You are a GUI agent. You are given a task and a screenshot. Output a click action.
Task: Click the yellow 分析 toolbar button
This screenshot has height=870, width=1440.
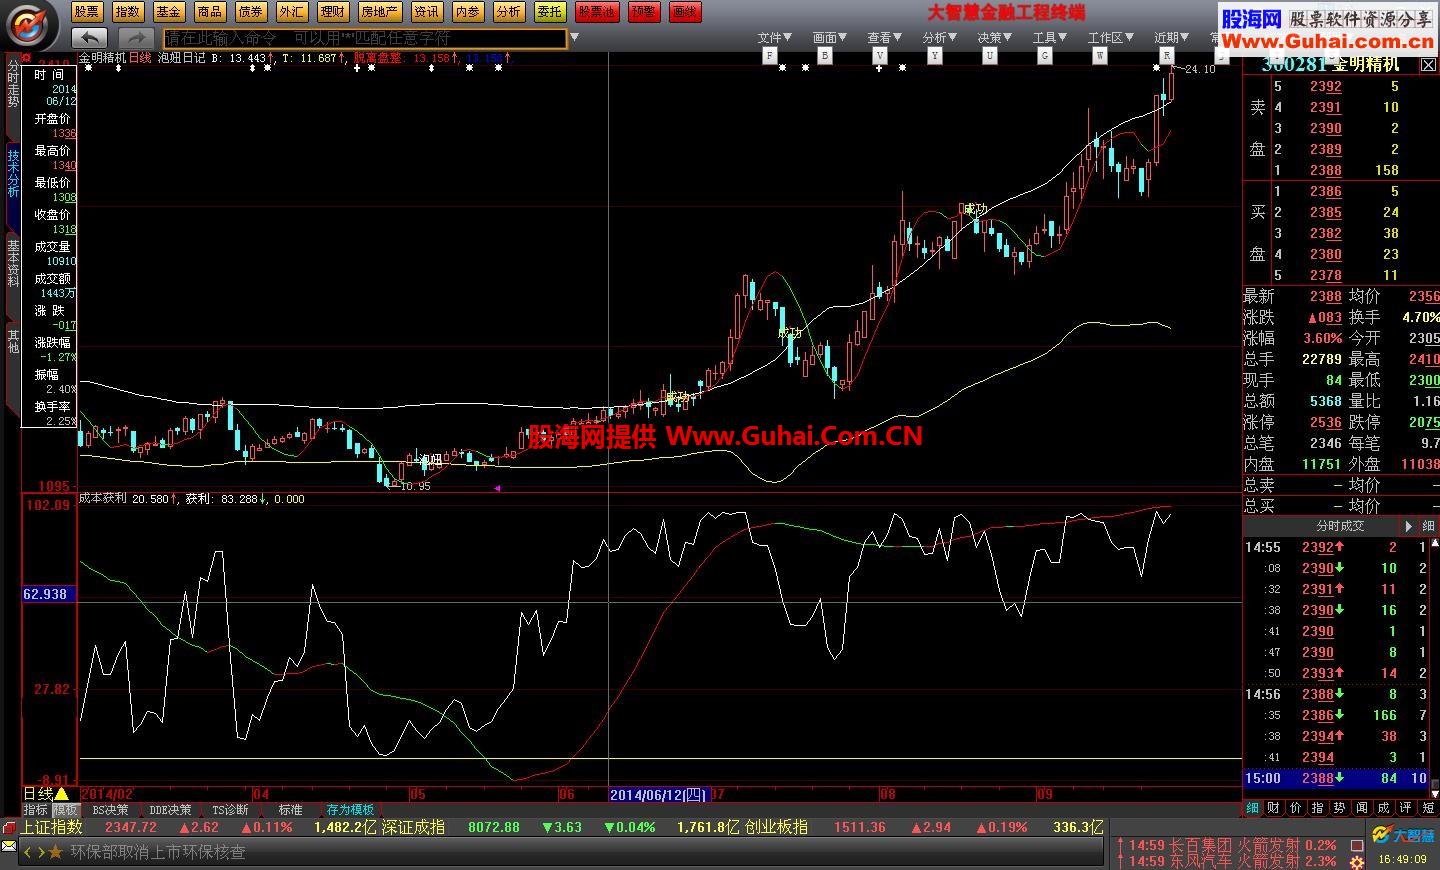(508, 12)
